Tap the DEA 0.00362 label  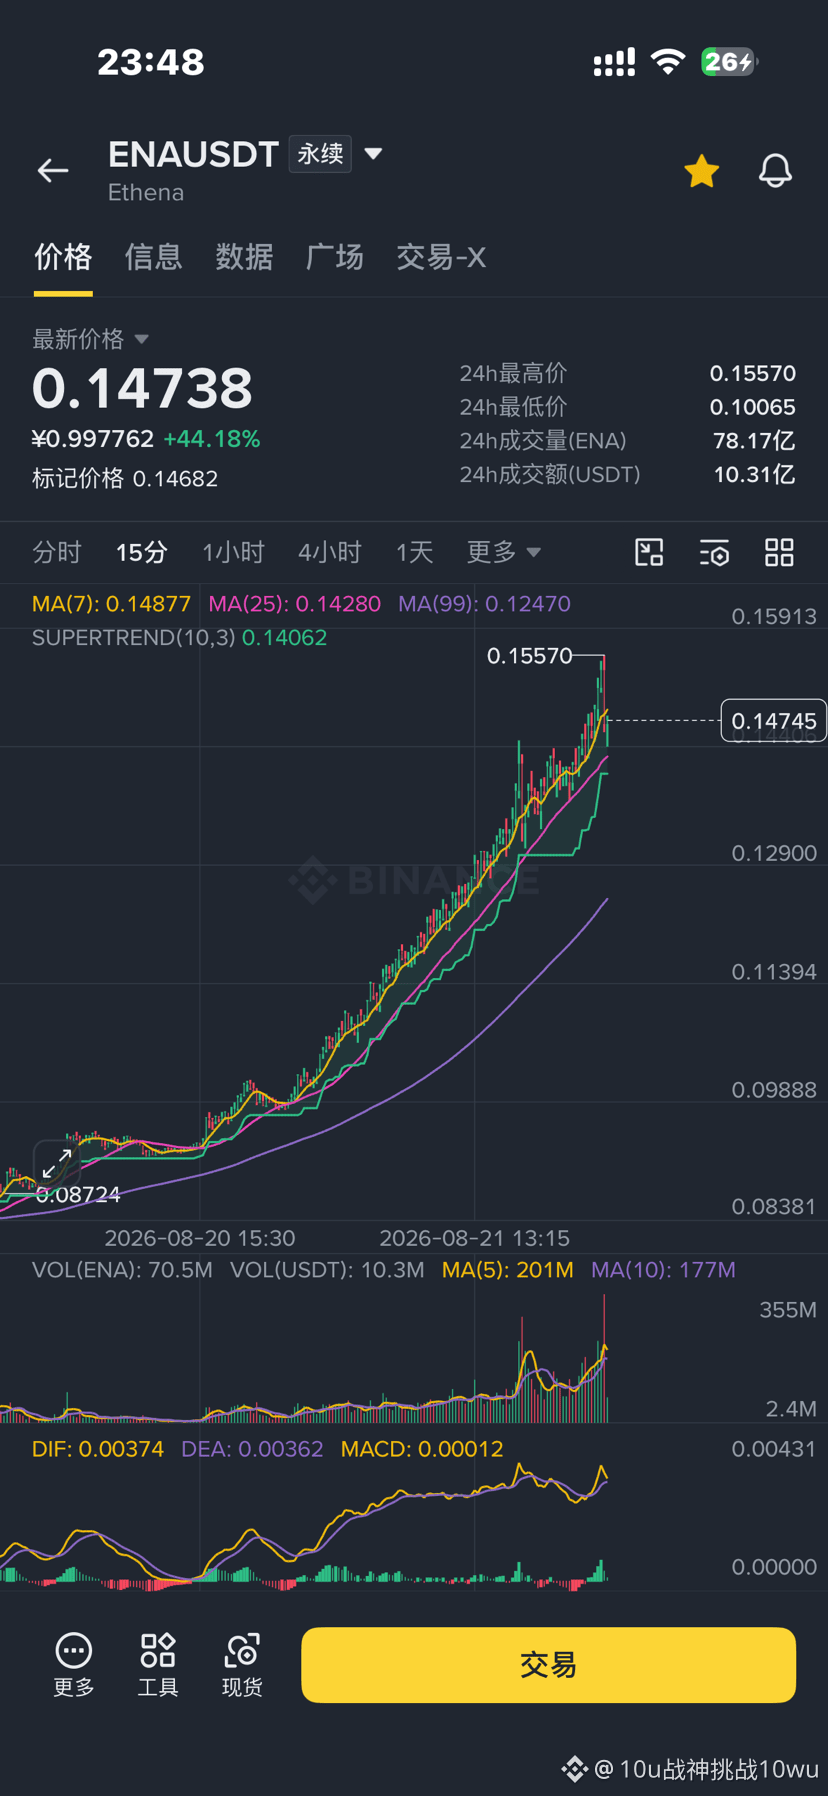[x=252, y=1449]
